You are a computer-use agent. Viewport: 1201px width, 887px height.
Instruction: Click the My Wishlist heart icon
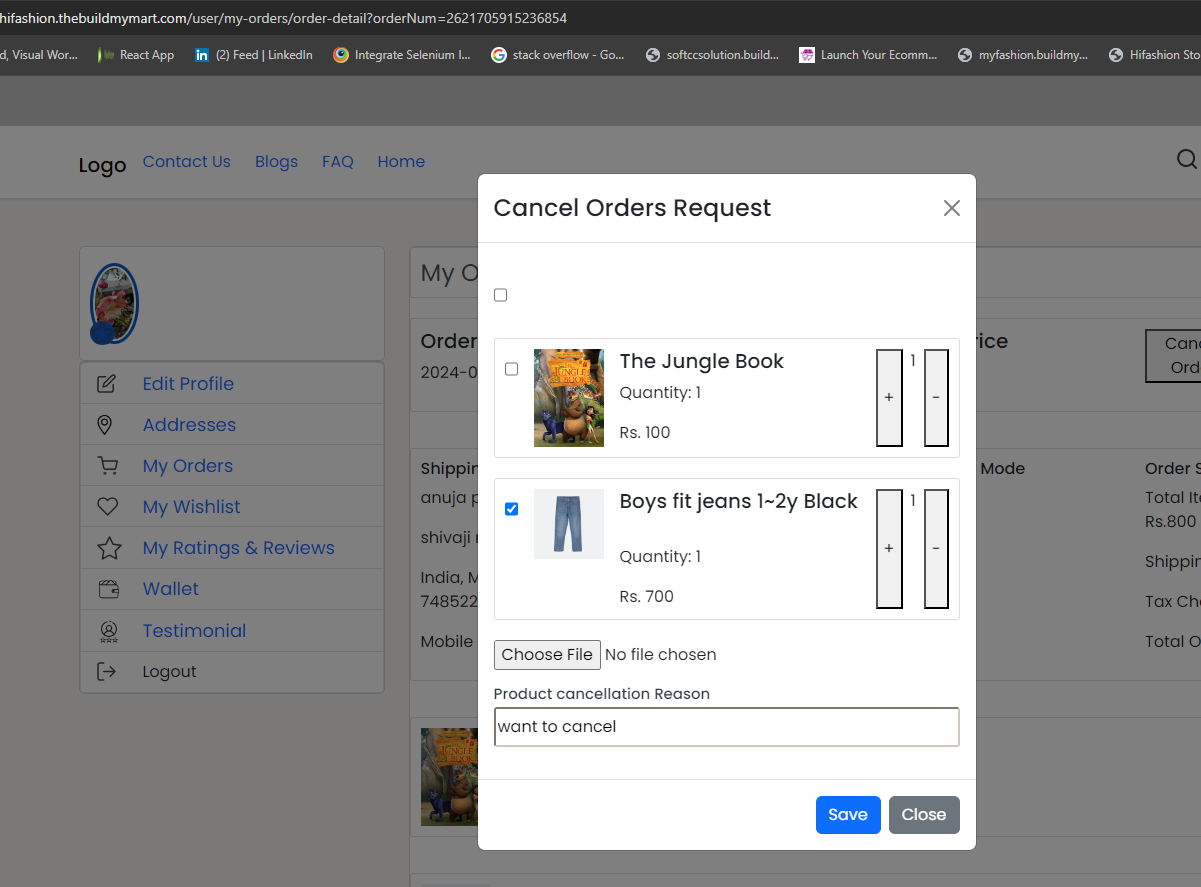(107, 507)
